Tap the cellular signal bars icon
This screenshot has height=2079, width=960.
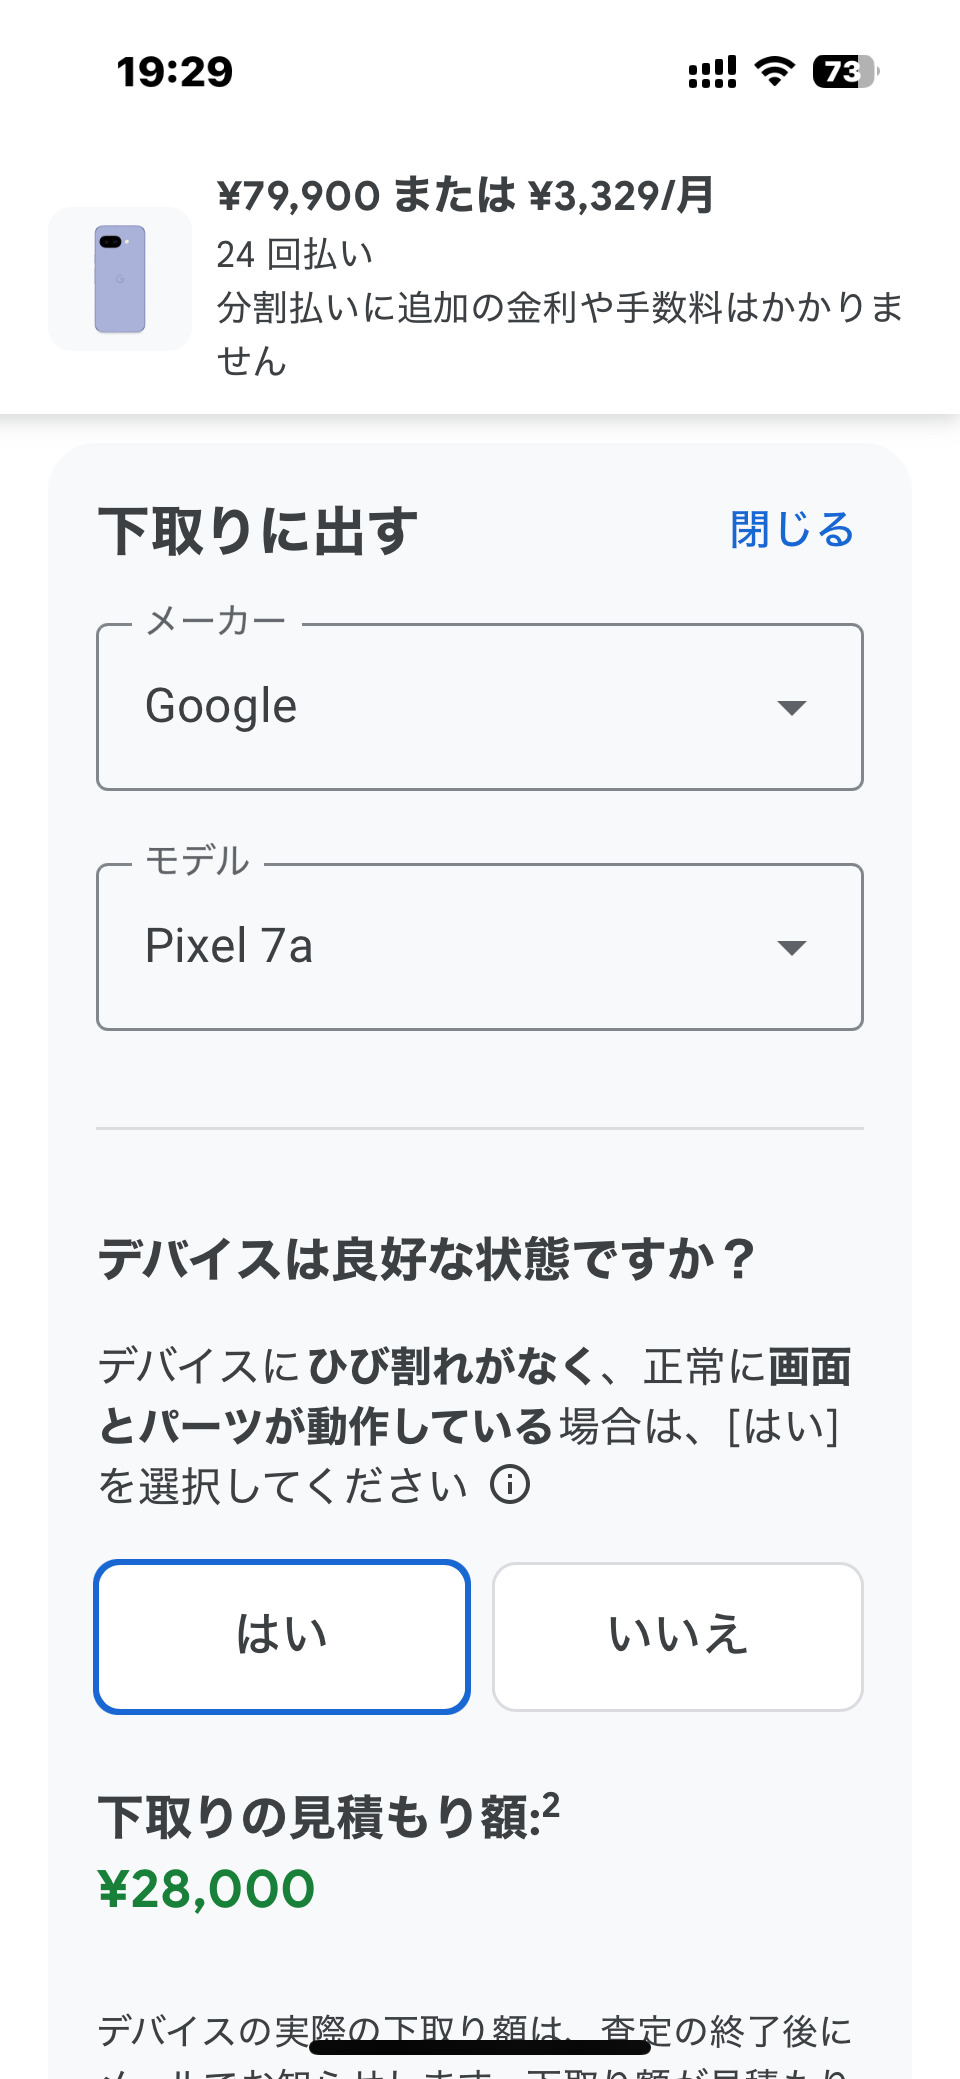point(712,72)
